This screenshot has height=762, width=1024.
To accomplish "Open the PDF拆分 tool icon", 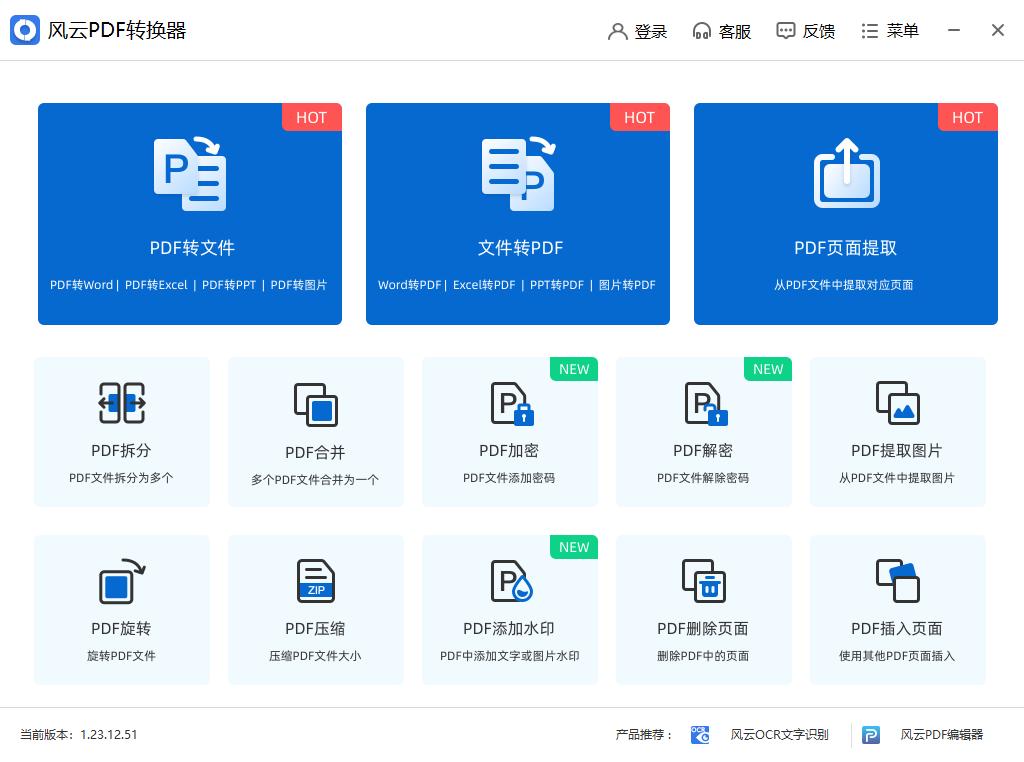I will (x=121, y=430).
